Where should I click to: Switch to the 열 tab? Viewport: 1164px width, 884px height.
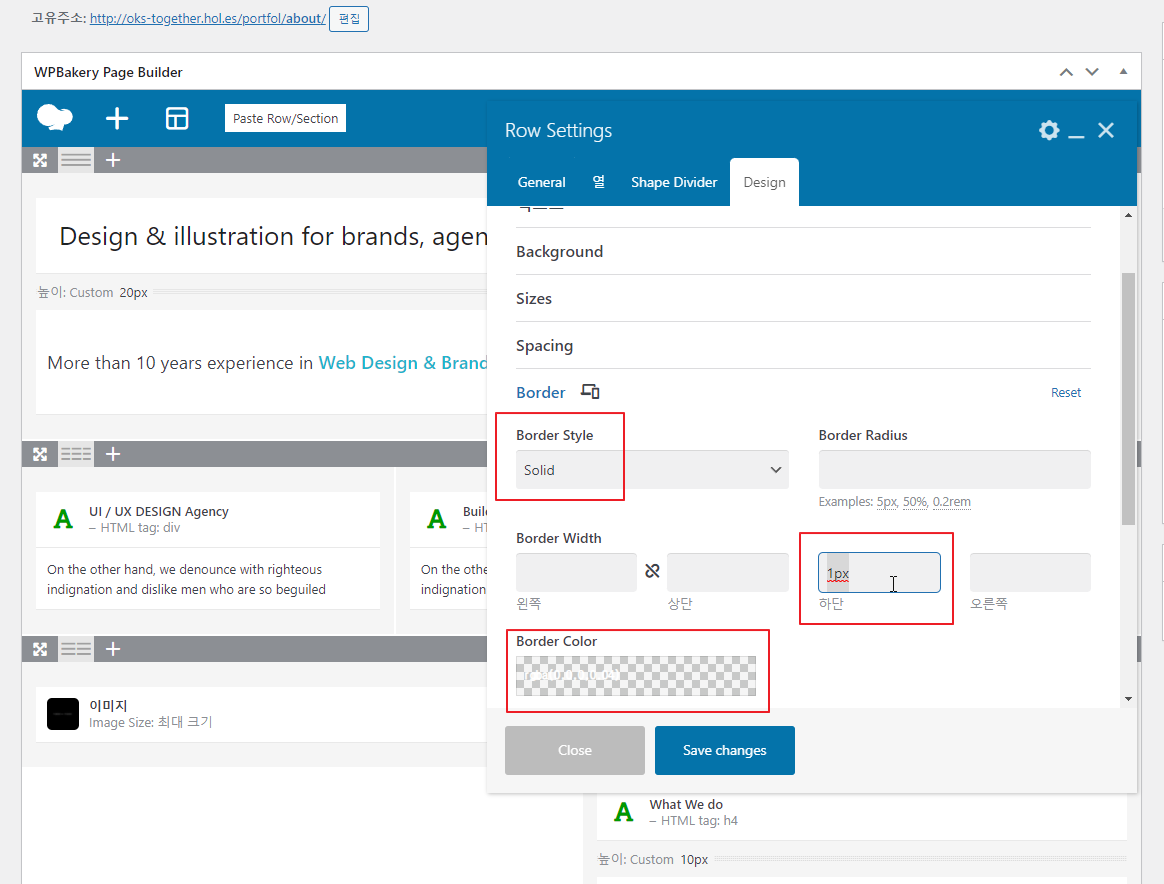point(598,182)
